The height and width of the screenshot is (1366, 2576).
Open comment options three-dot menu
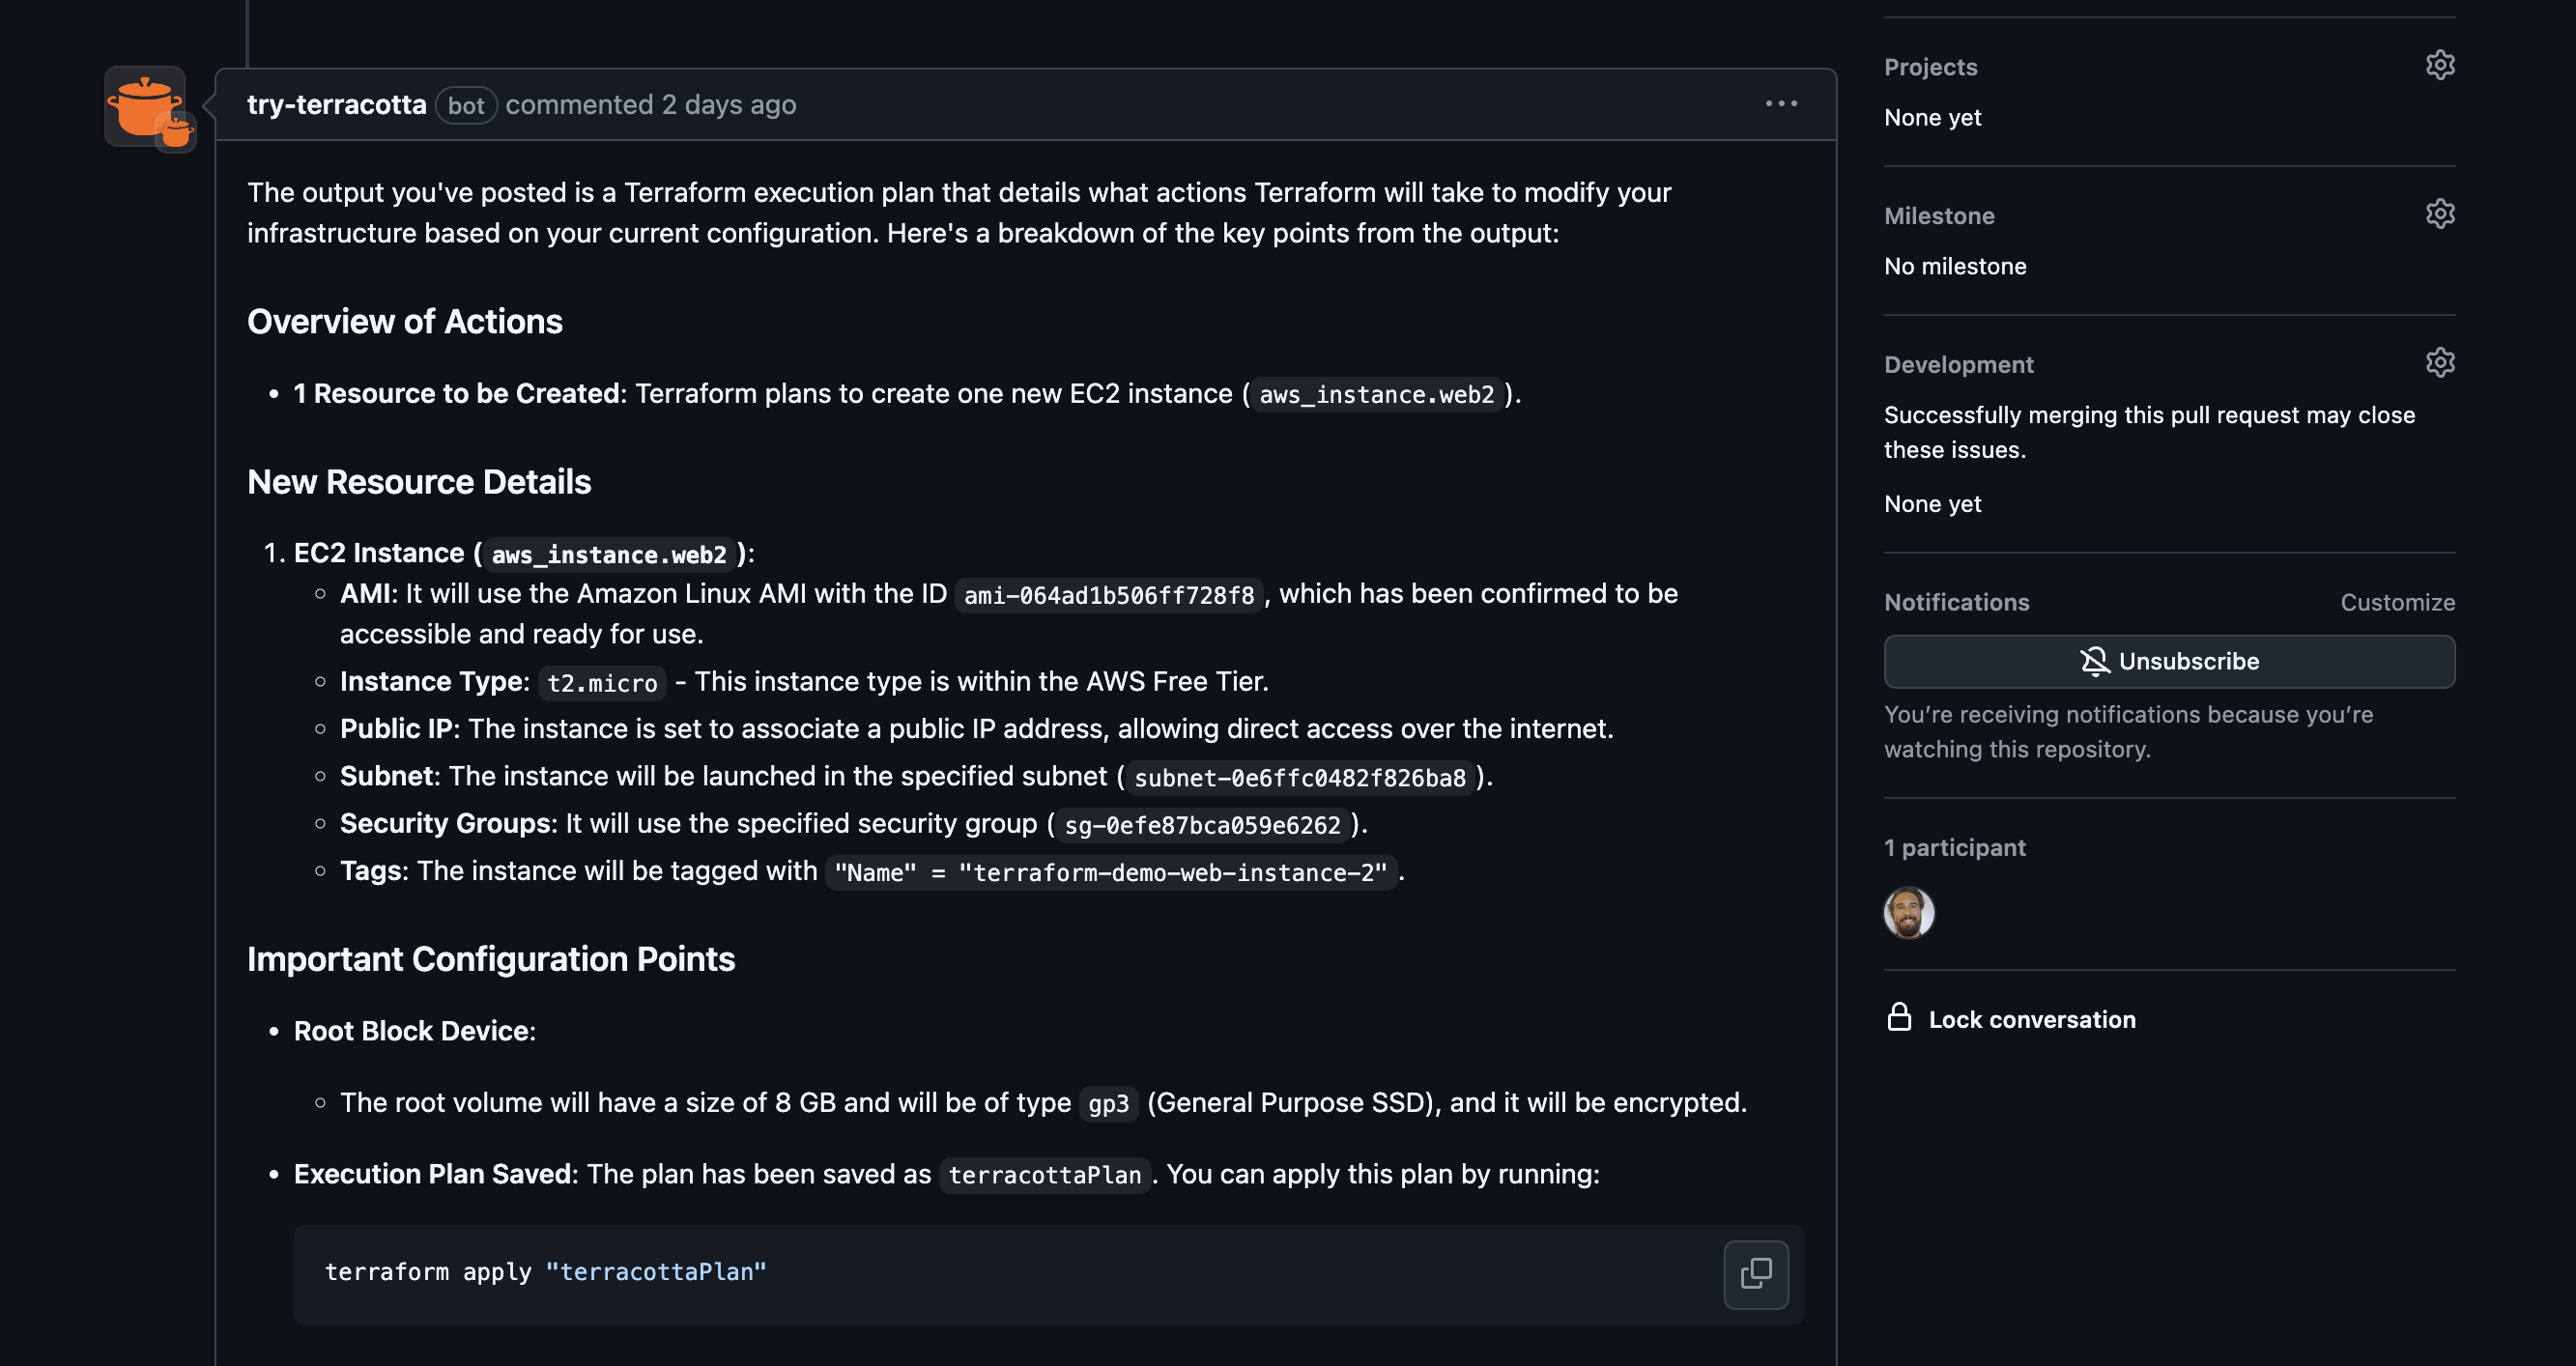pyautogui.click(x=1780, y=104)
